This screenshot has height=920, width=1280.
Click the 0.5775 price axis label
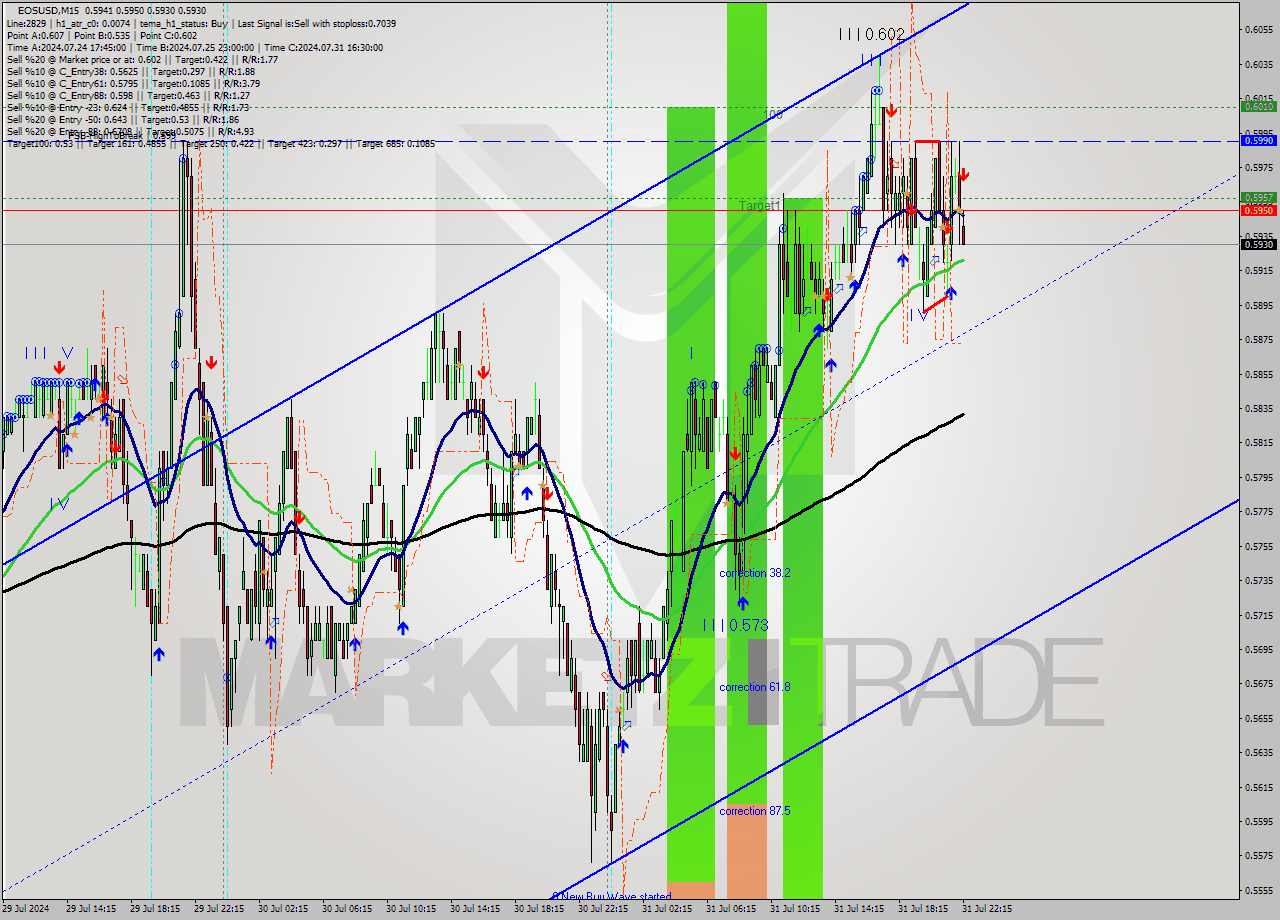(1258, 511)
